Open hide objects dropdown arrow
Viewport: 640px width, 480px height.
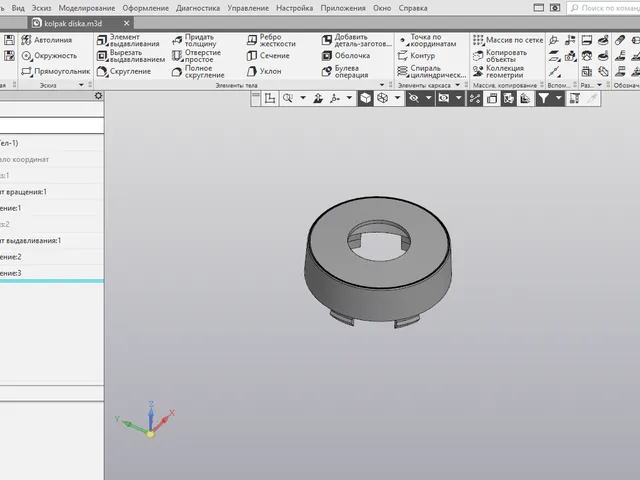pos(428,98)
